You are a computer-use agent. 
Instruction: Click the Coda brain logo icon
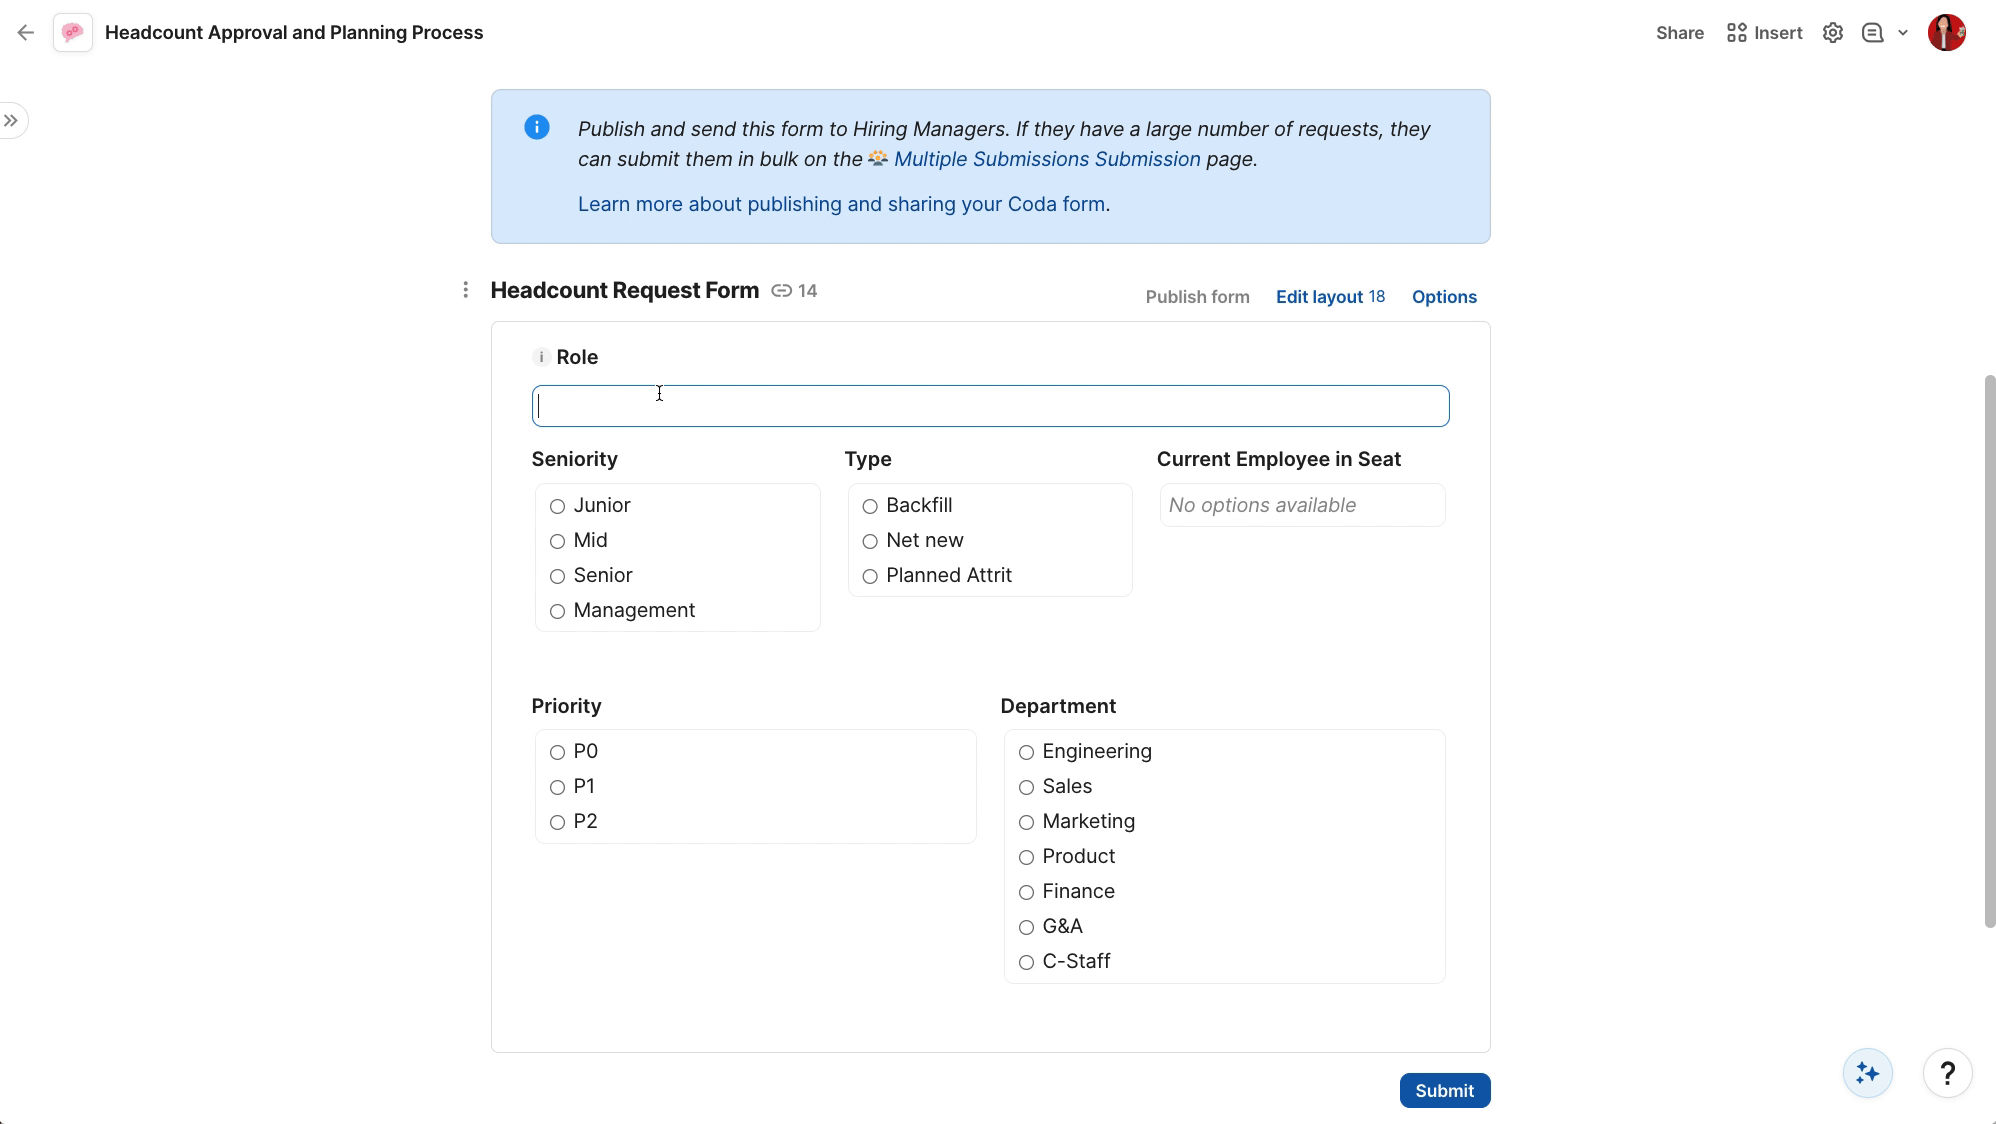tap(73, 32)
